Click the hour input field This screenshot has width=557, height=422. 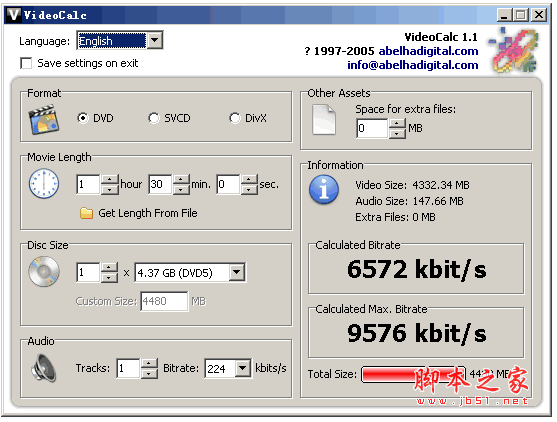pos(88,184)
